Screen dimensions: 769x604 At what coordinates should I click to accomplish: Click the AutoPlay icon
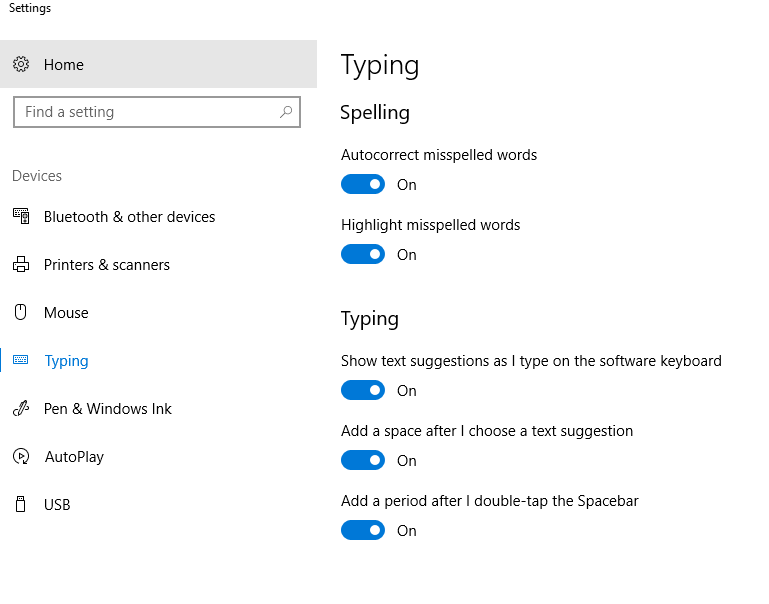pos(21,456)
